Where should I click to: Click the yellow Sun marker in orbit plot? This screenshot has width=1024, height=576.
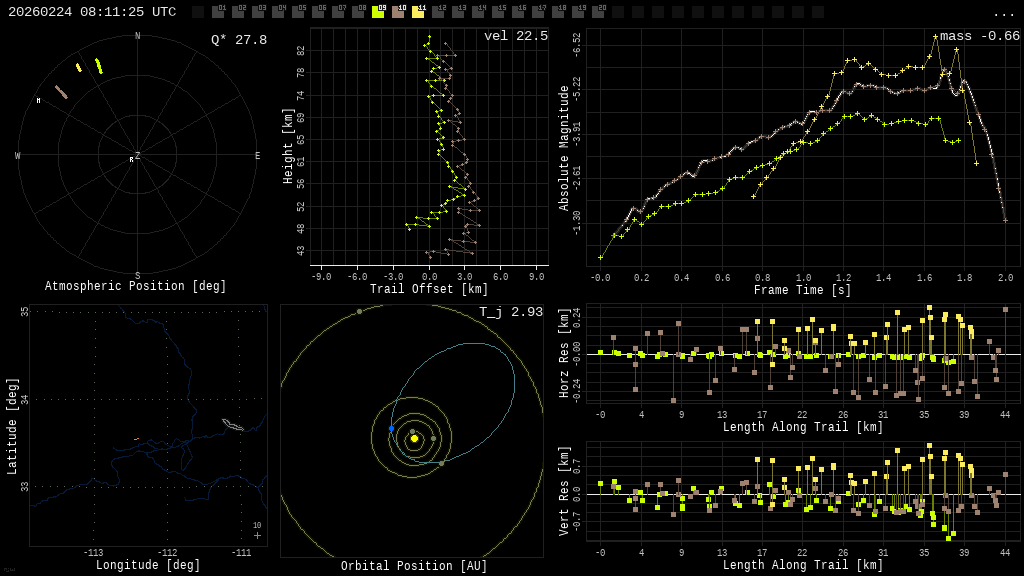[414, 438]
